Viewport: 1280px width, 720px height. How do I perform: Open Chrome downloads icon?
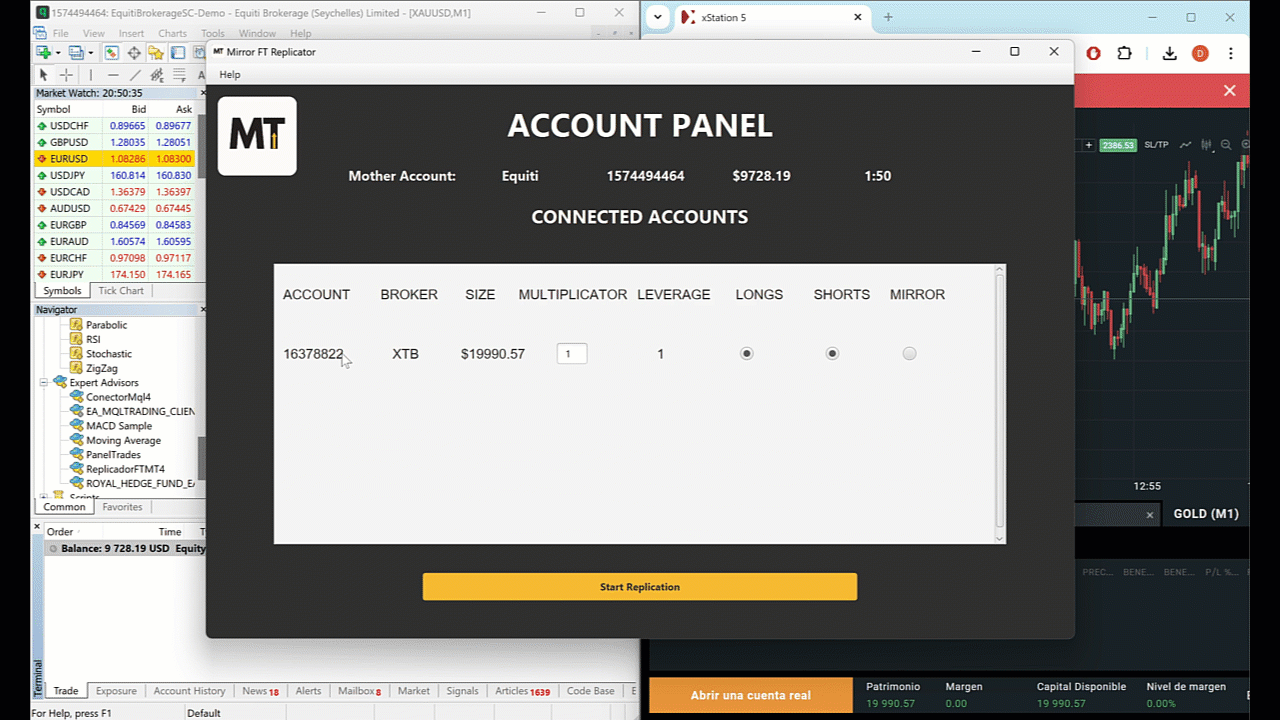click(x=1169, y=54)
